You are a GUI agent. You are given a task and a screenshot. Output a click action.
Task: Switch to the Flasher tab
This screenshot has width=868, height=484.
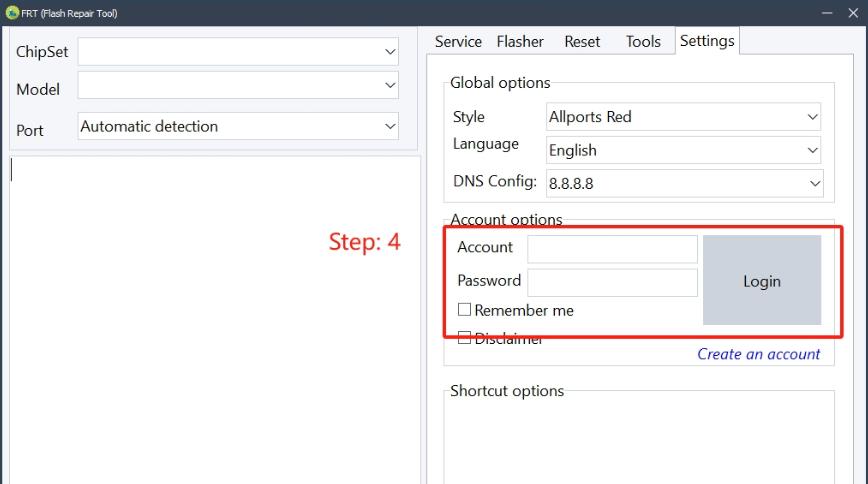[x=520, y=42]
